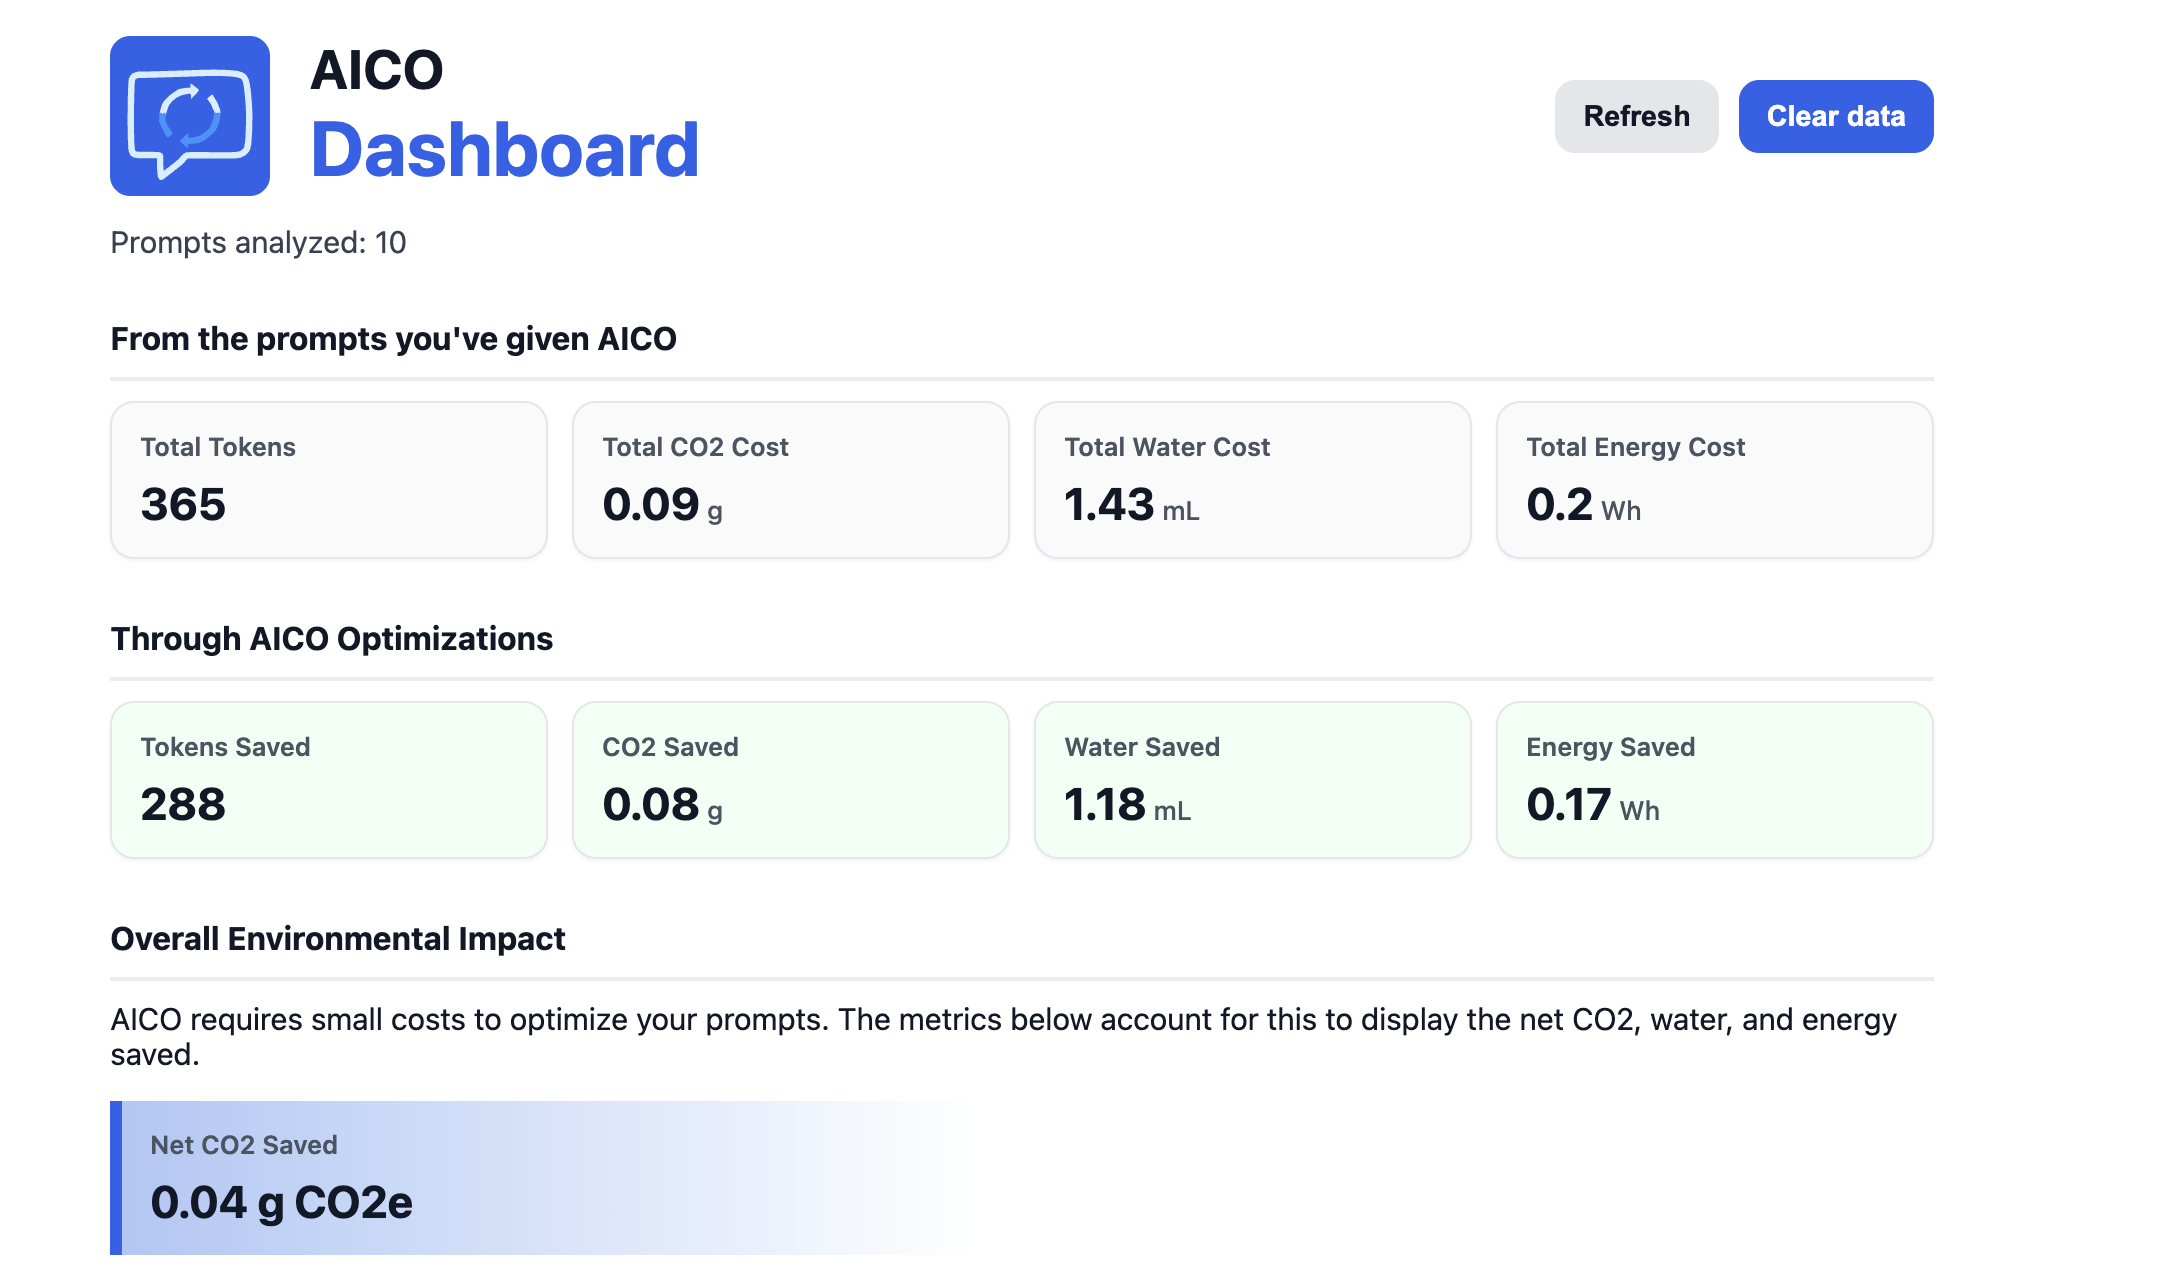Viewport: 2176px width, 1274px height.
Task: Click the Total CO2 Cost card
Action: (790, 480)
